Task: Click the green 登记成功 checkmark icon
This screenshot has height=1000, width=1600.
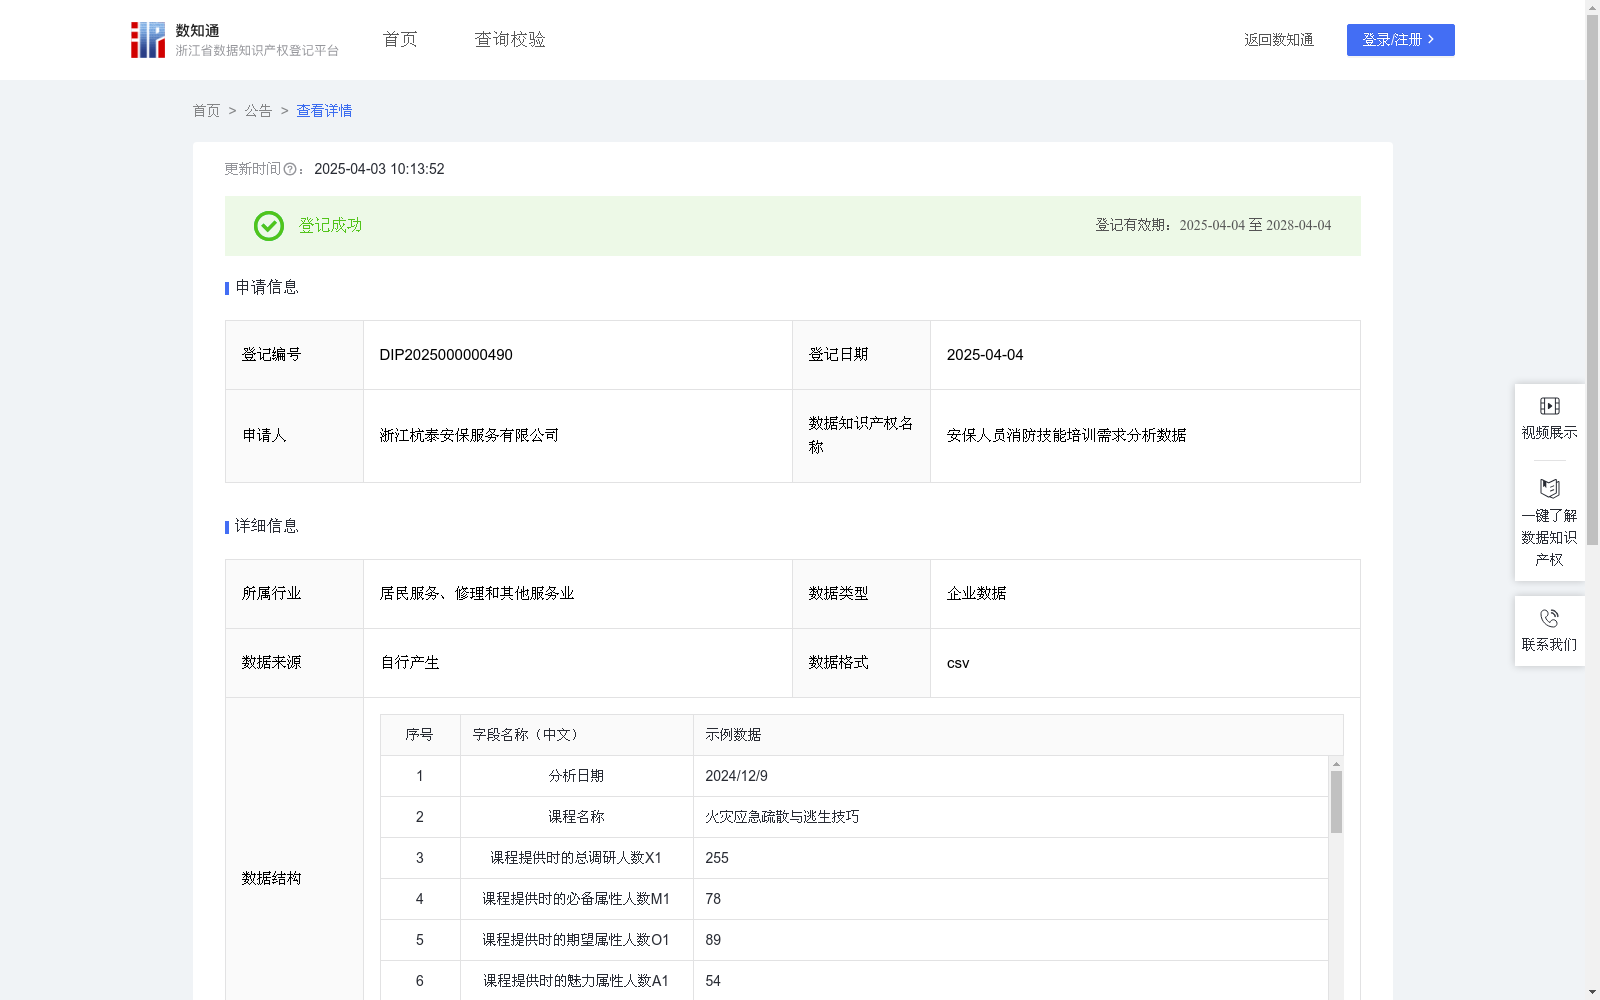Action: point(268,226)
